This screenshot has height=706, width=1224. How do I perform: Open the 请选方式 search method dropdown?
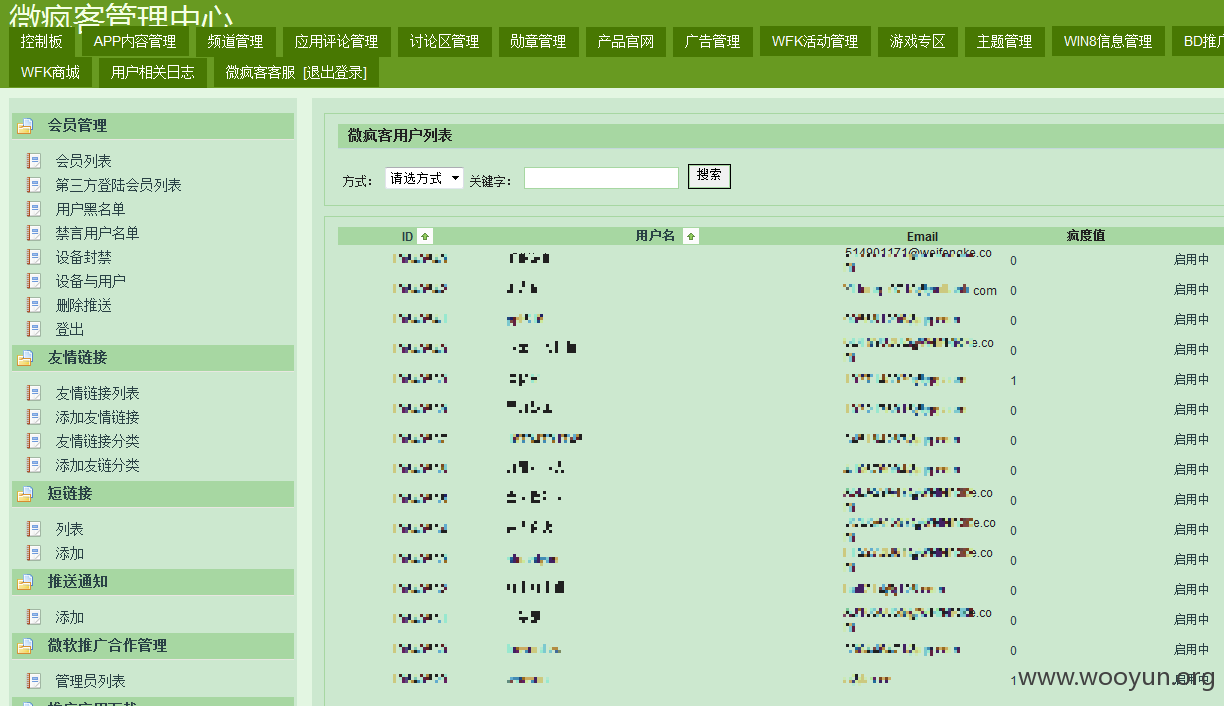[424, 178]
